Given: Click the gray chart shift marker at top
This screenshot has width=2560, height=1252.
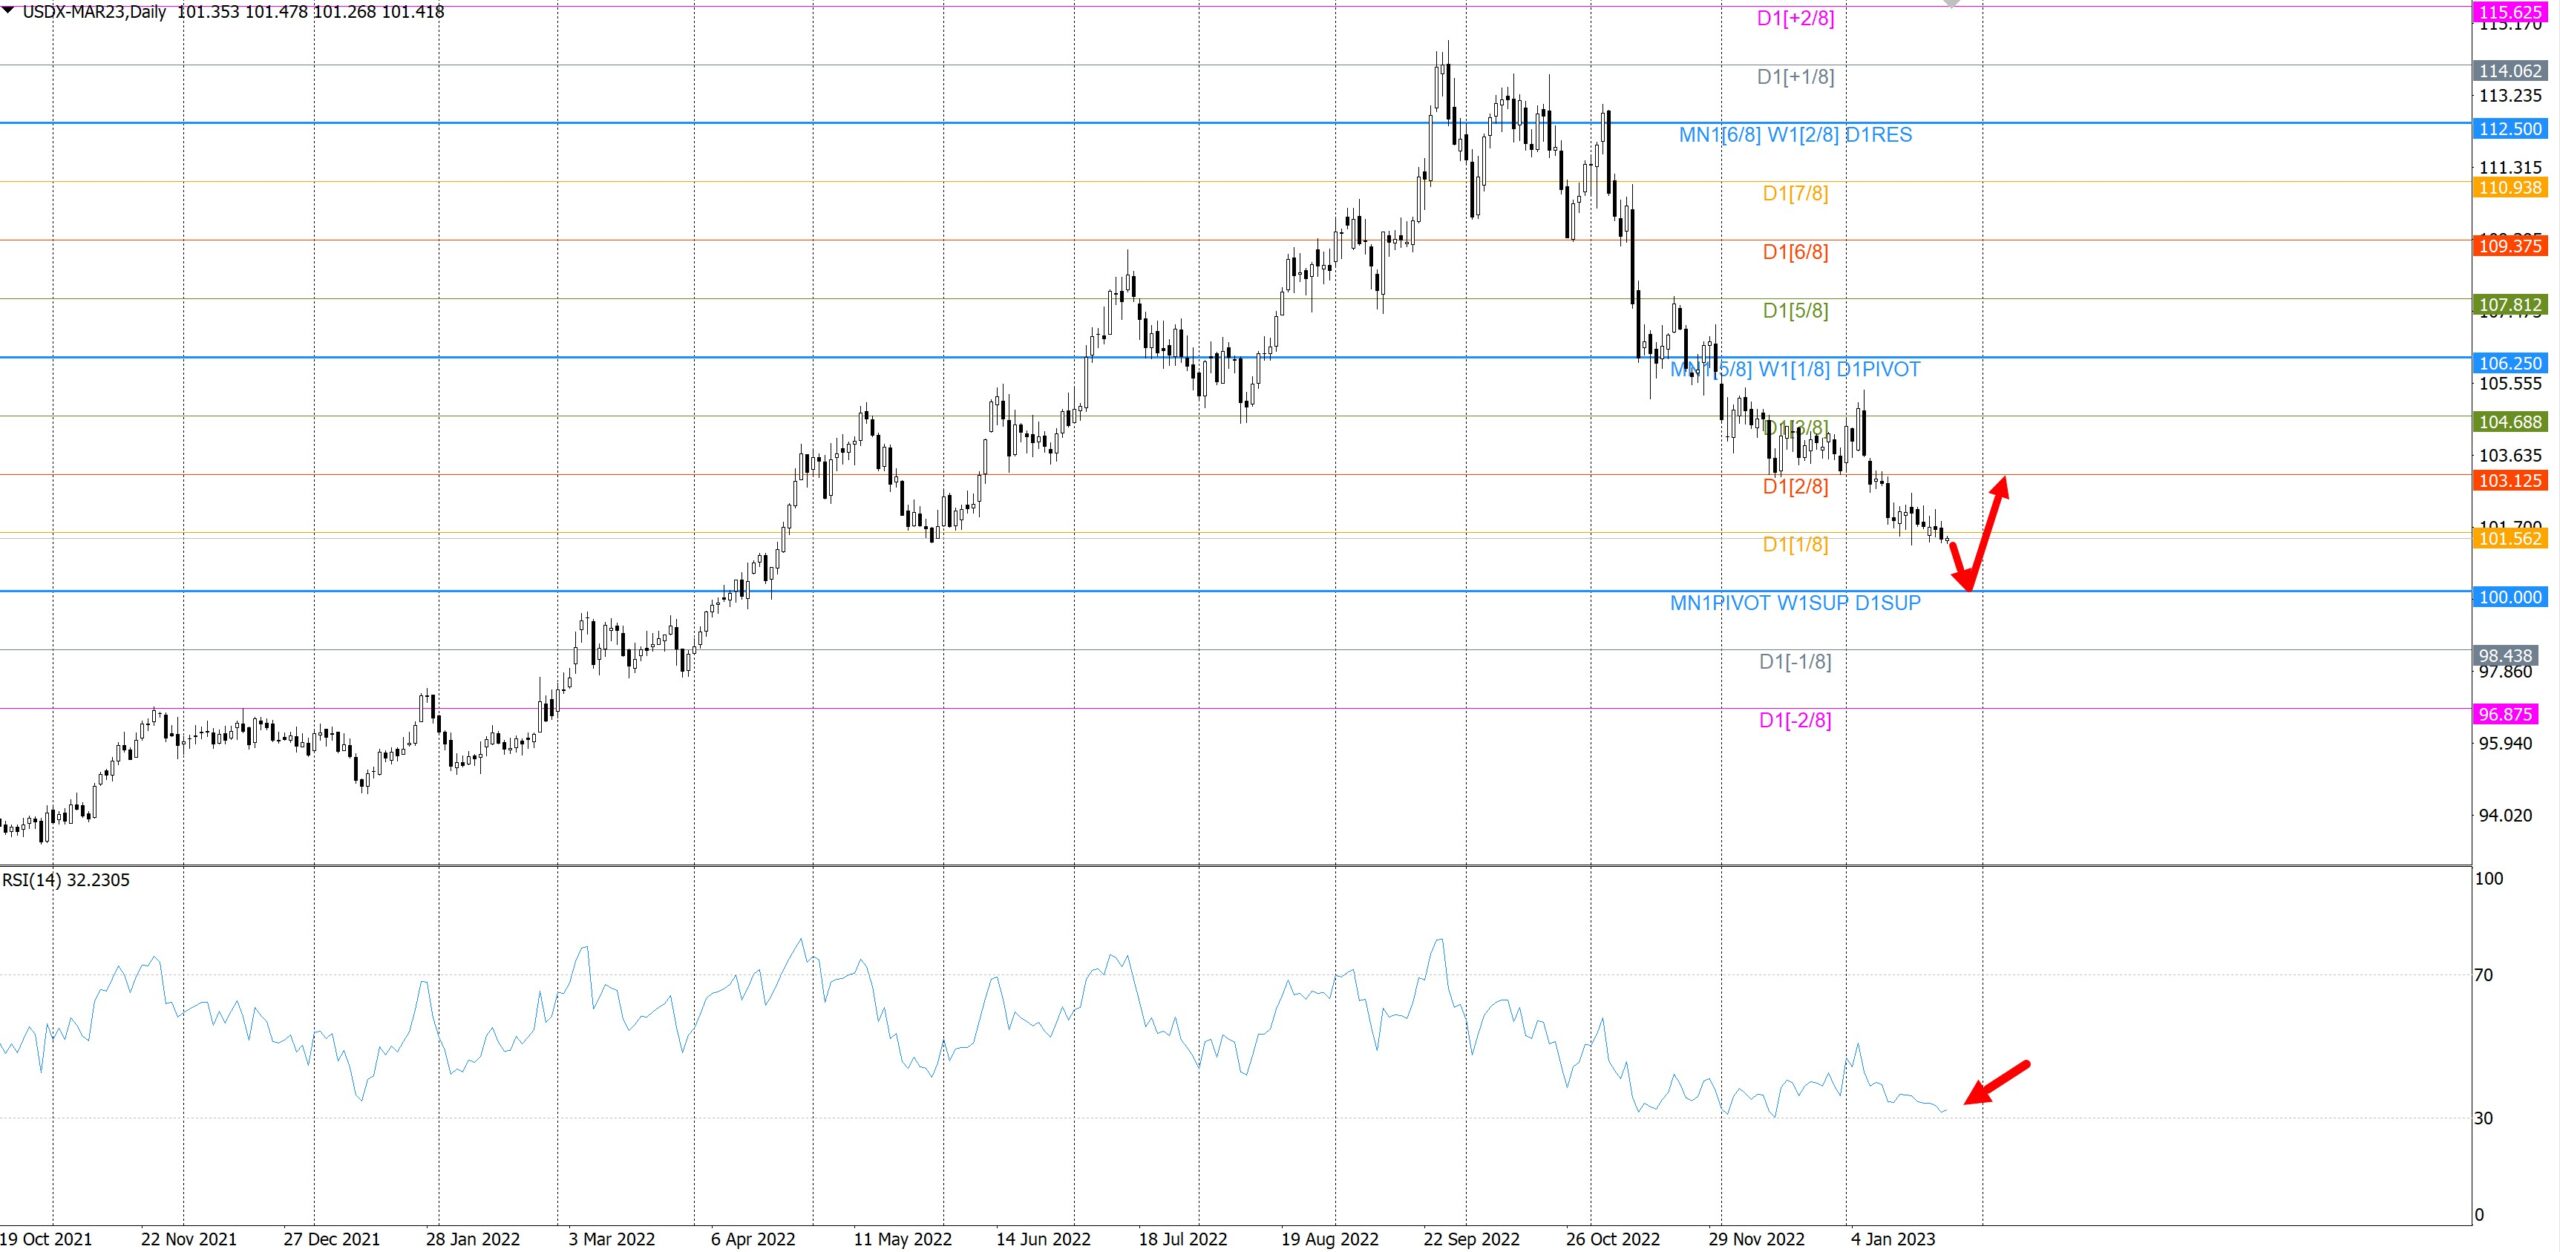Looking at the screenshot, I should click(1951, 4).
